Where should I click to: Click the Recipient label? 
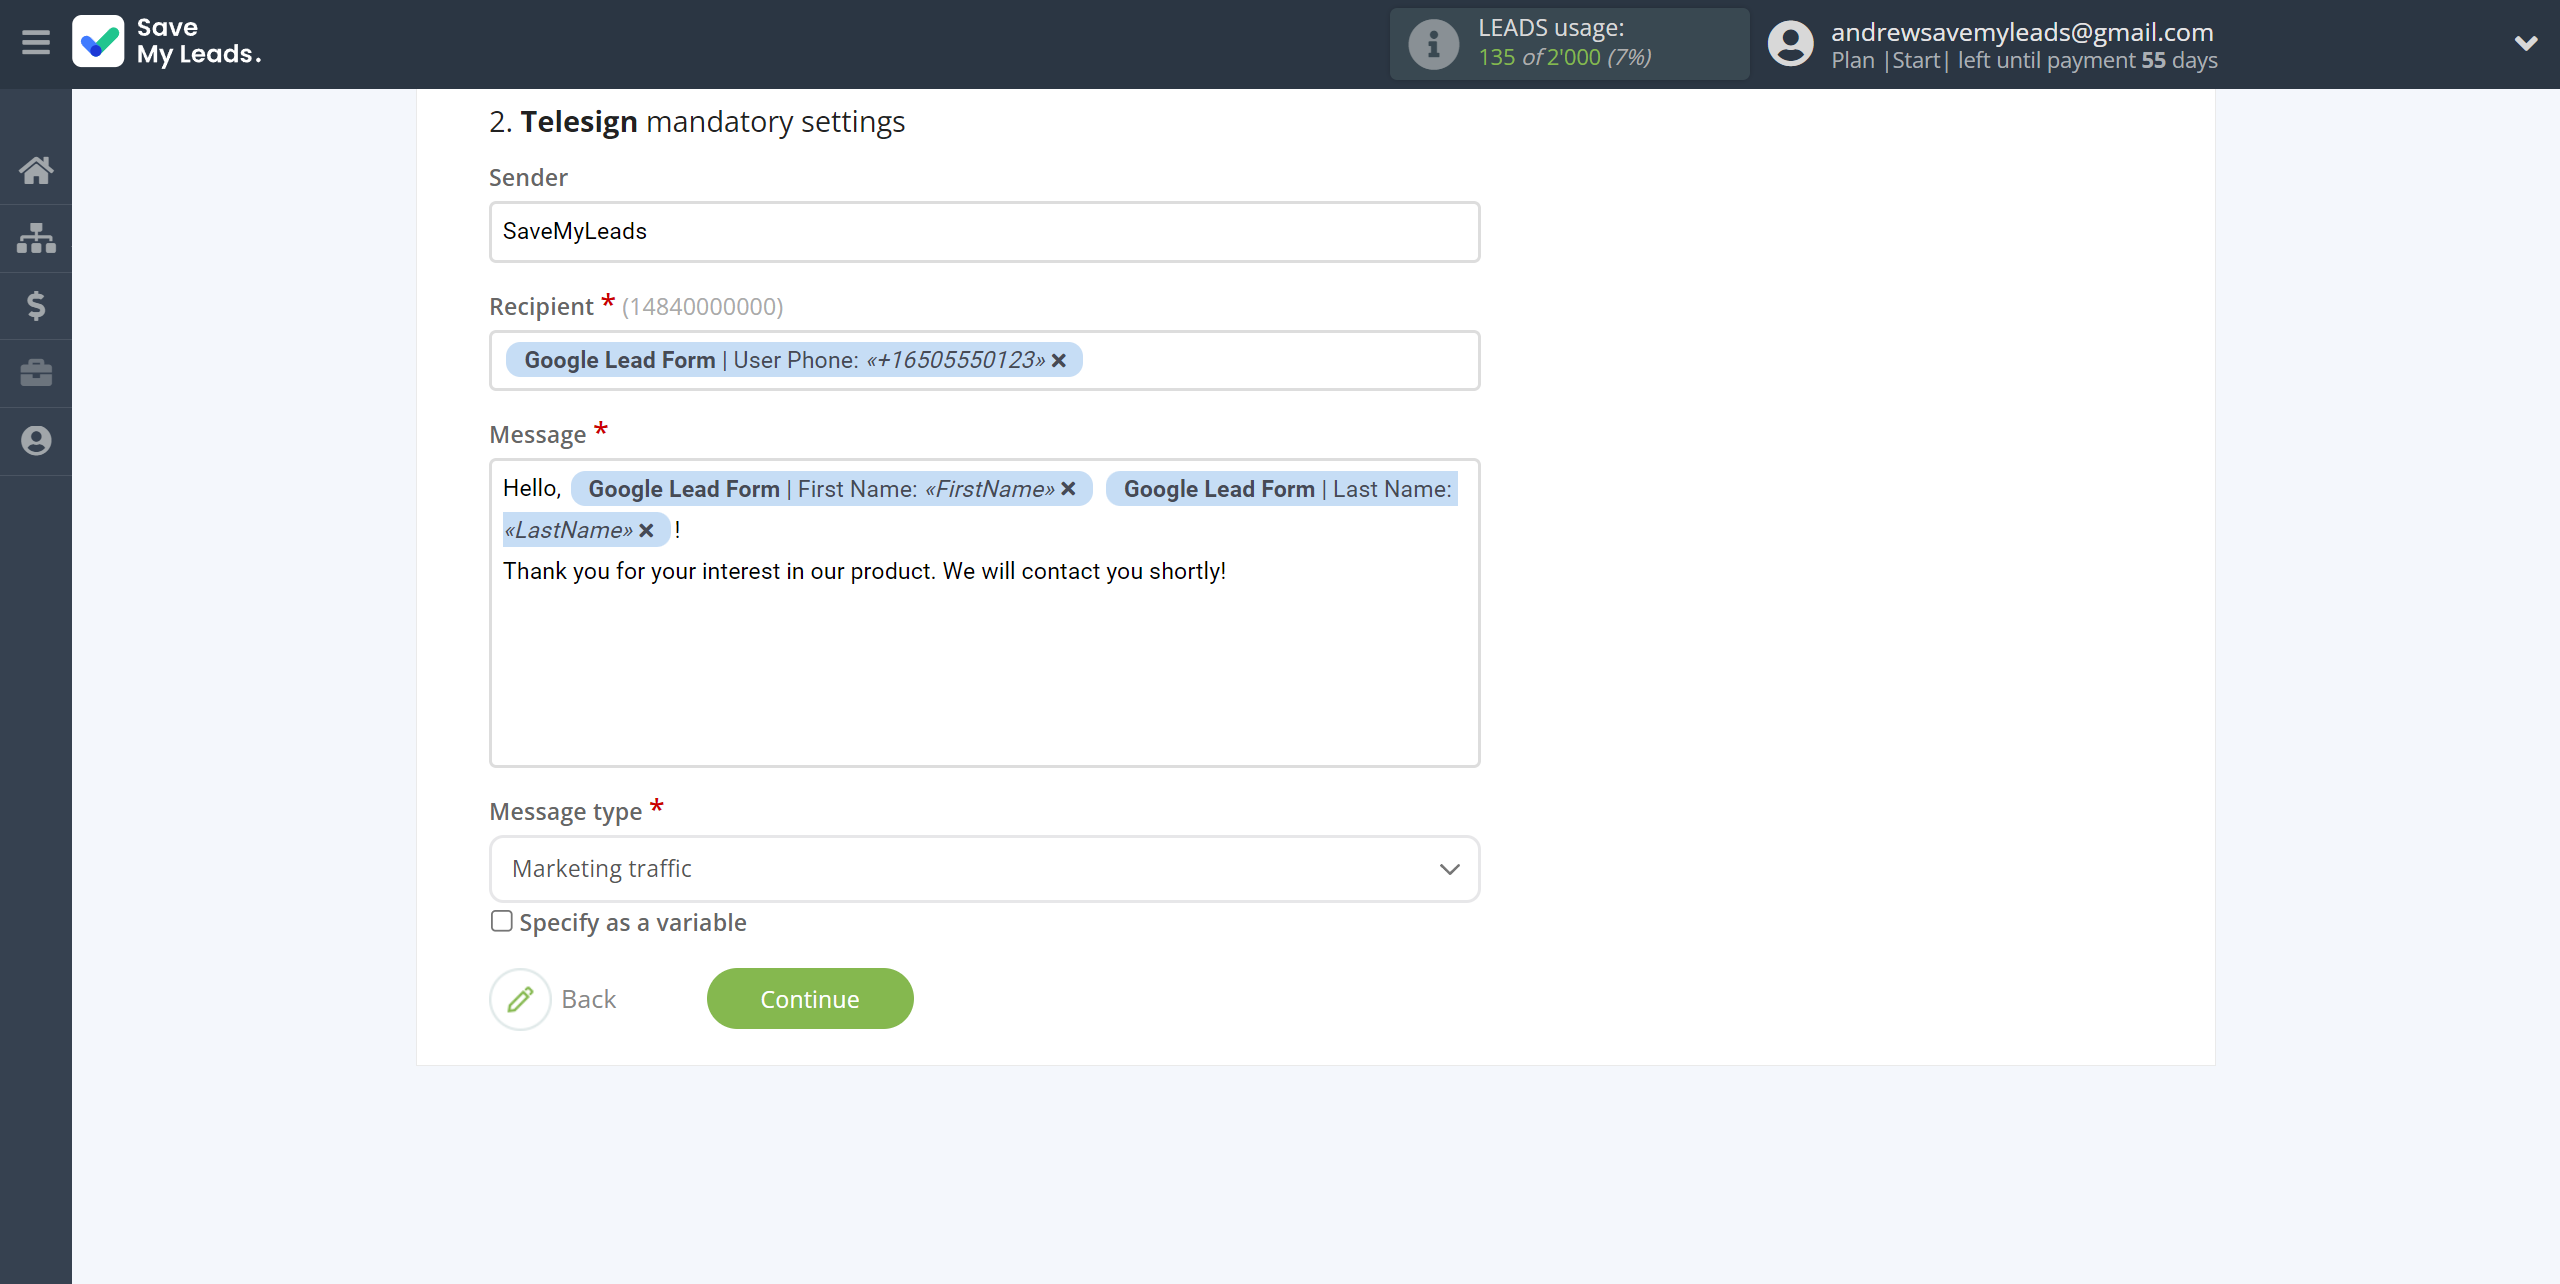click(x=541, y=307)
